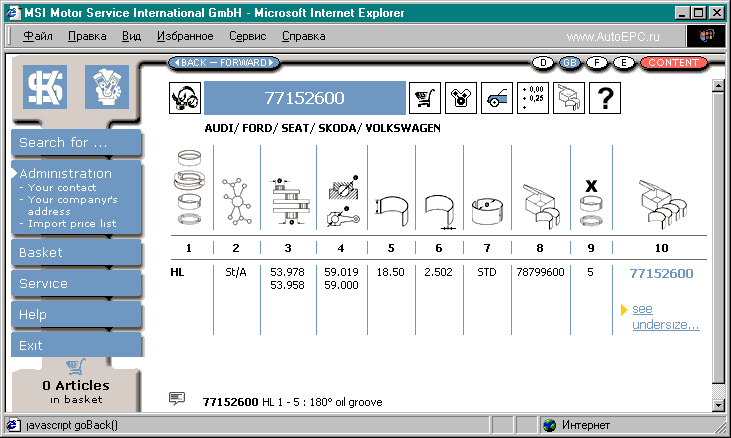Open article link 77152600 in column 10
731x438 pixels.
[661, 274]
